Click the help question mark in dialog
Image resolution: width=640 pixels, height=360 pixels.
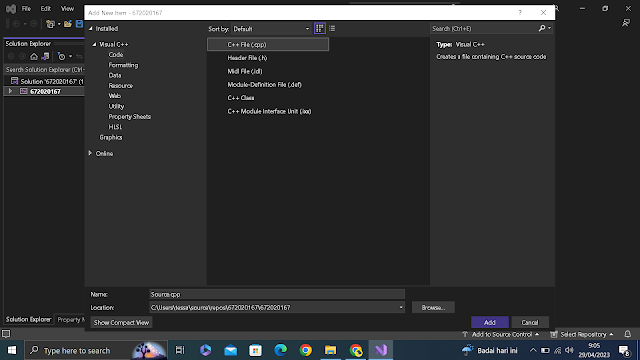[520, 13]
